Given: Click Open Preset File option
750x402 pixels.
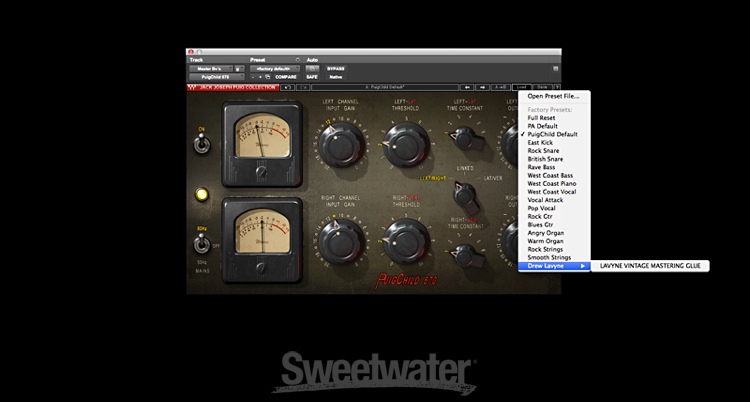Looking at the screenshot, I should [556, 96].
